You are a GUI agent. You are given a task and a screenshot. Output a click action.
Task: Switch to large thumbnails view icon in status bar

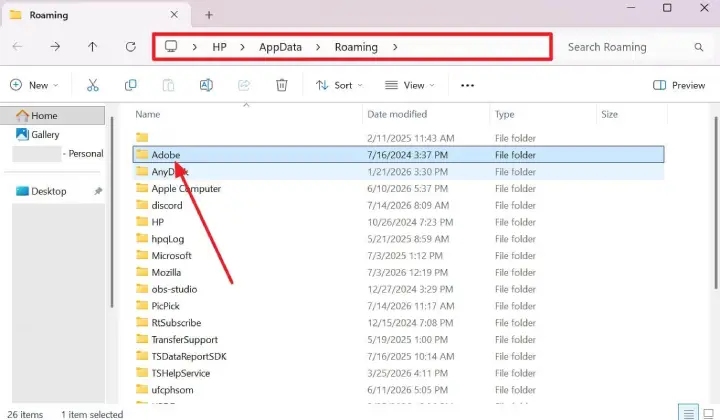(x=708, y=413)
